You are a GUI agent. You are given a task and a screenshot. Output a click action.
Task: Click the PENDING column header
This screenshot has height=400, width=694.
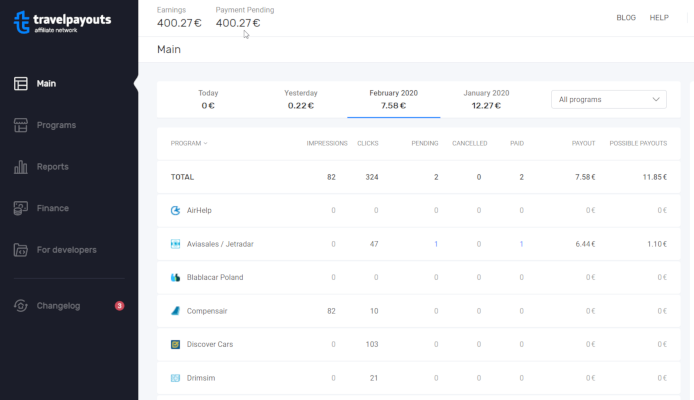425,143
